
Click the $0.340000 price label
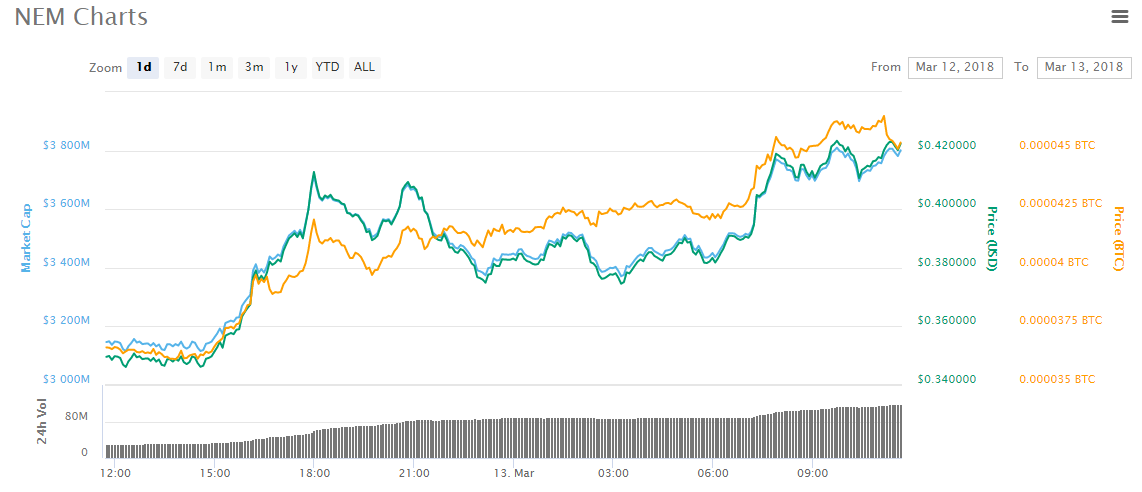(947, 379)
